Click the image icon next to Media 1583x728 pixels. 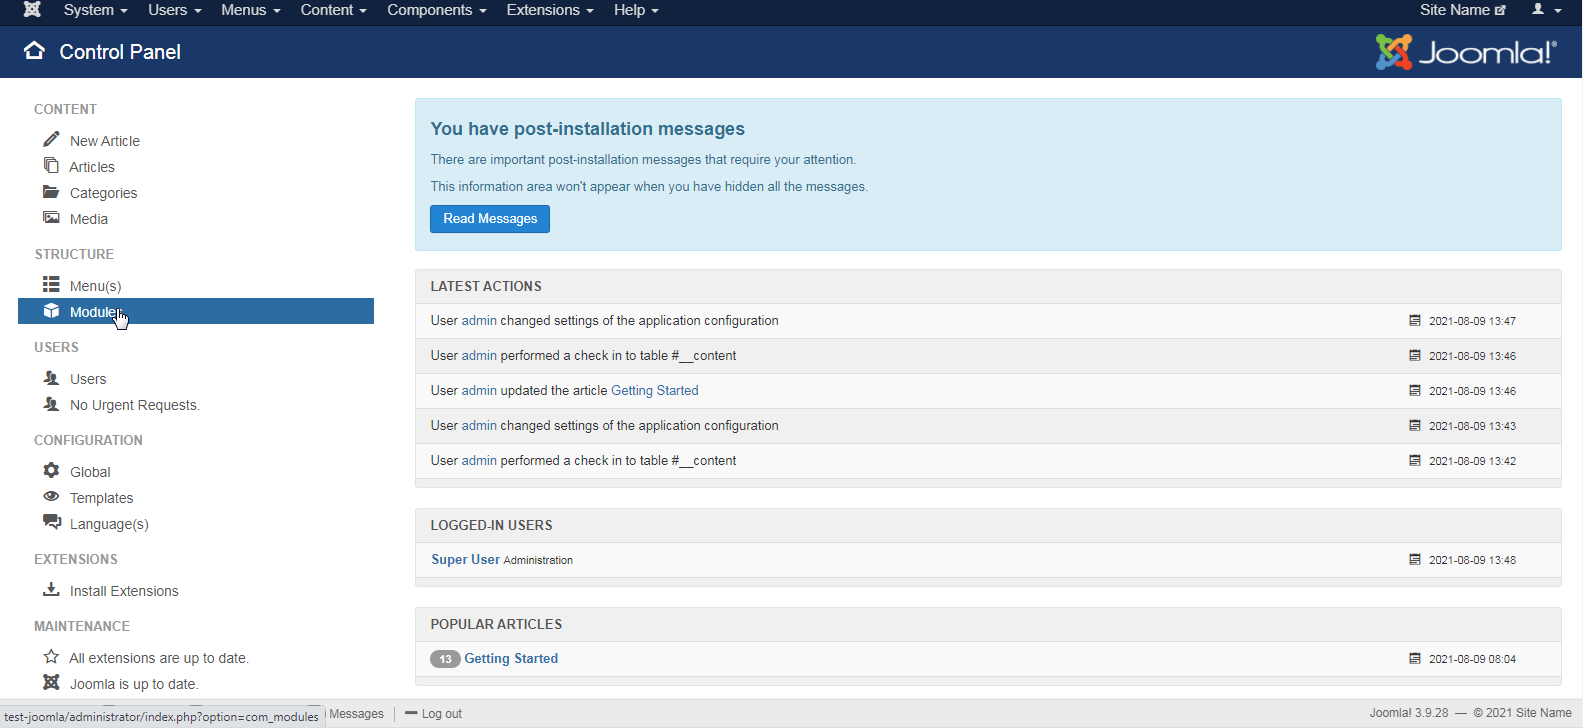51,218
